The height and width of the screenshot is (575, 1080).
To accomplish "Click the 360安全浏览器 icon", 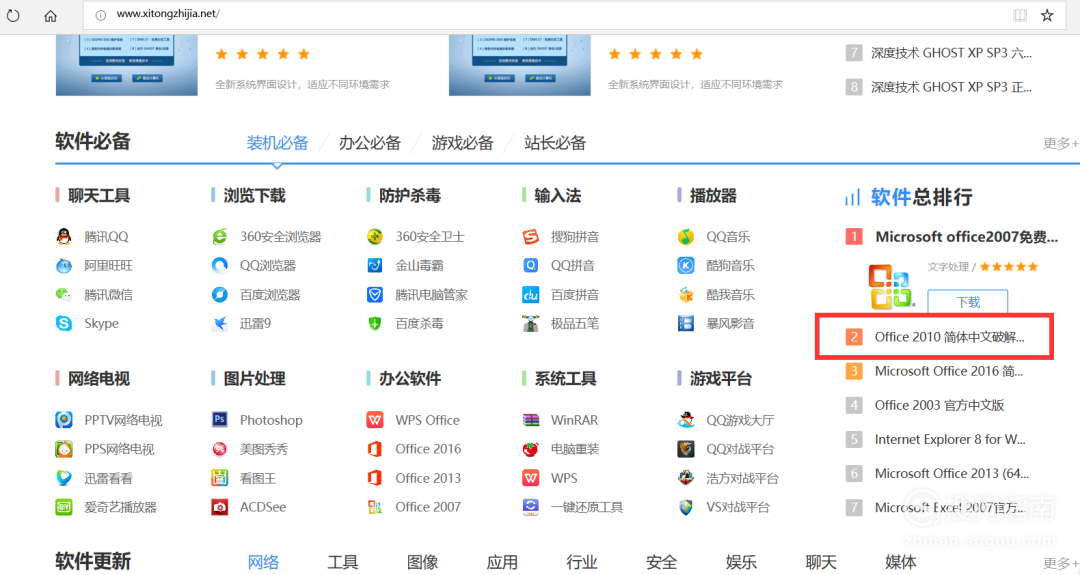I will [x=220, y=237].
